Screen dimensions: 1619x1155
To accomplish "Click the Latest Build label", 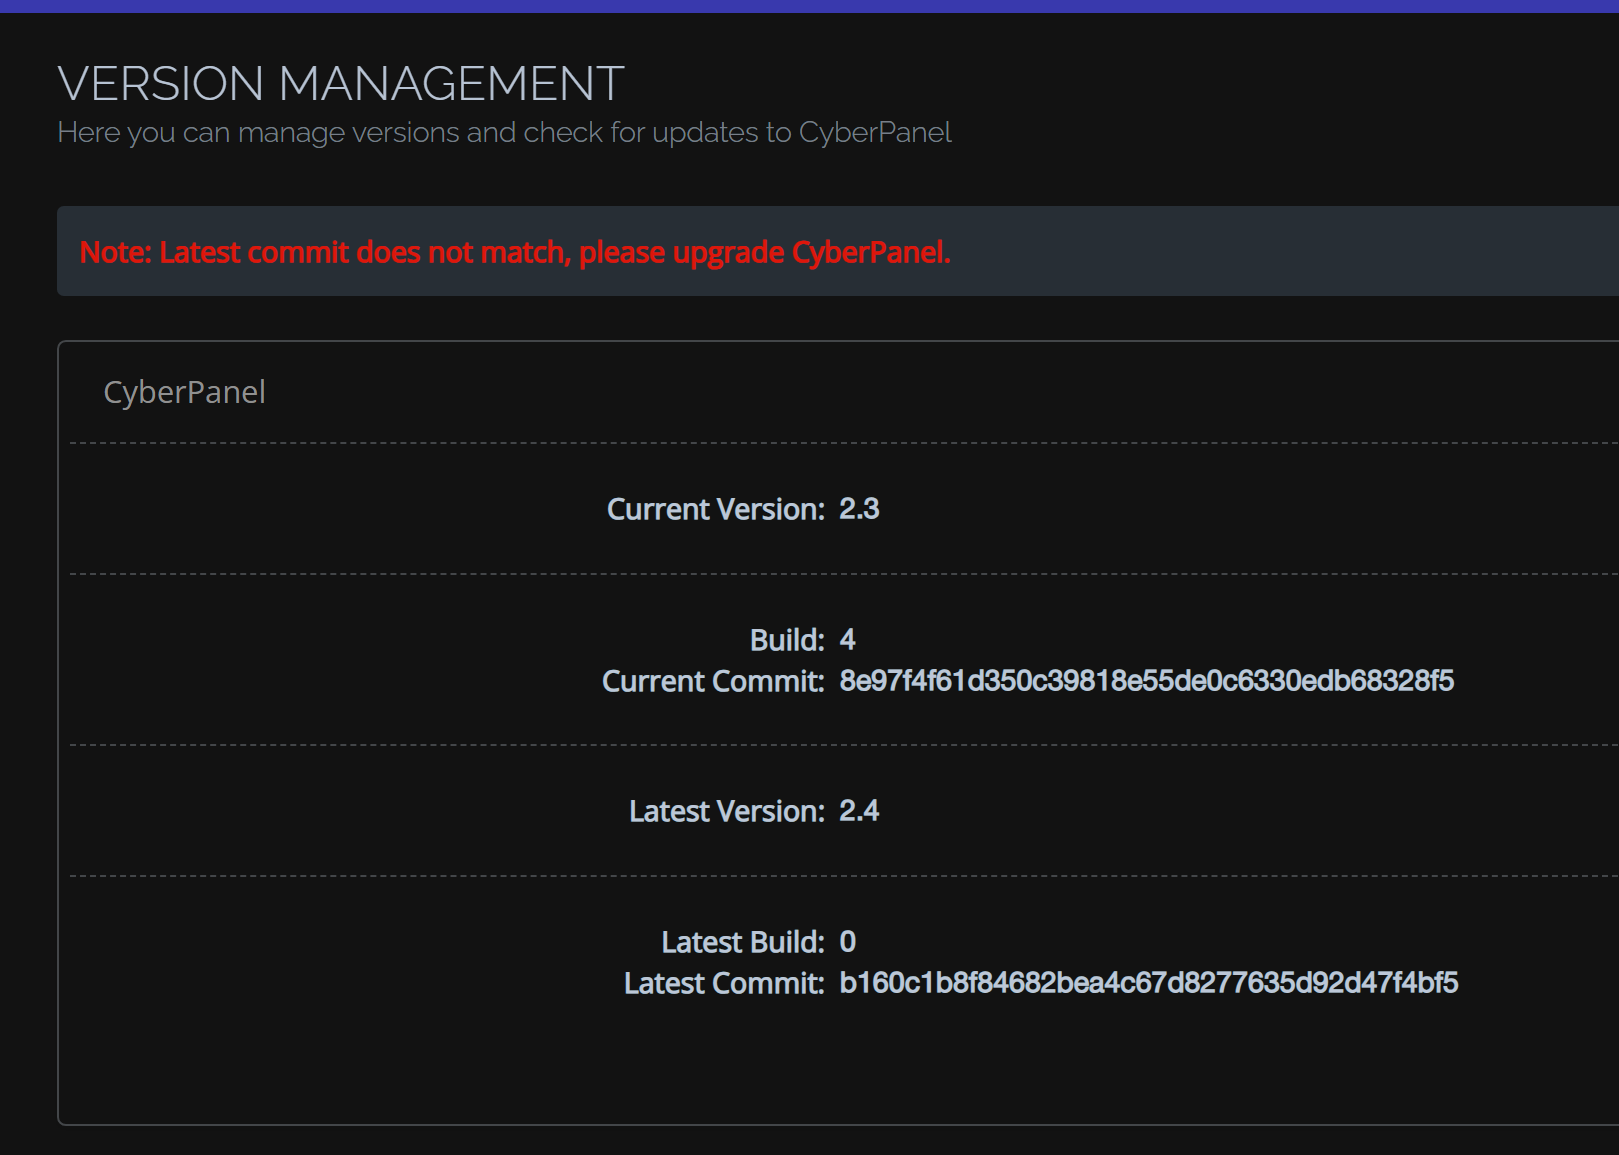I will coord(743,942).
